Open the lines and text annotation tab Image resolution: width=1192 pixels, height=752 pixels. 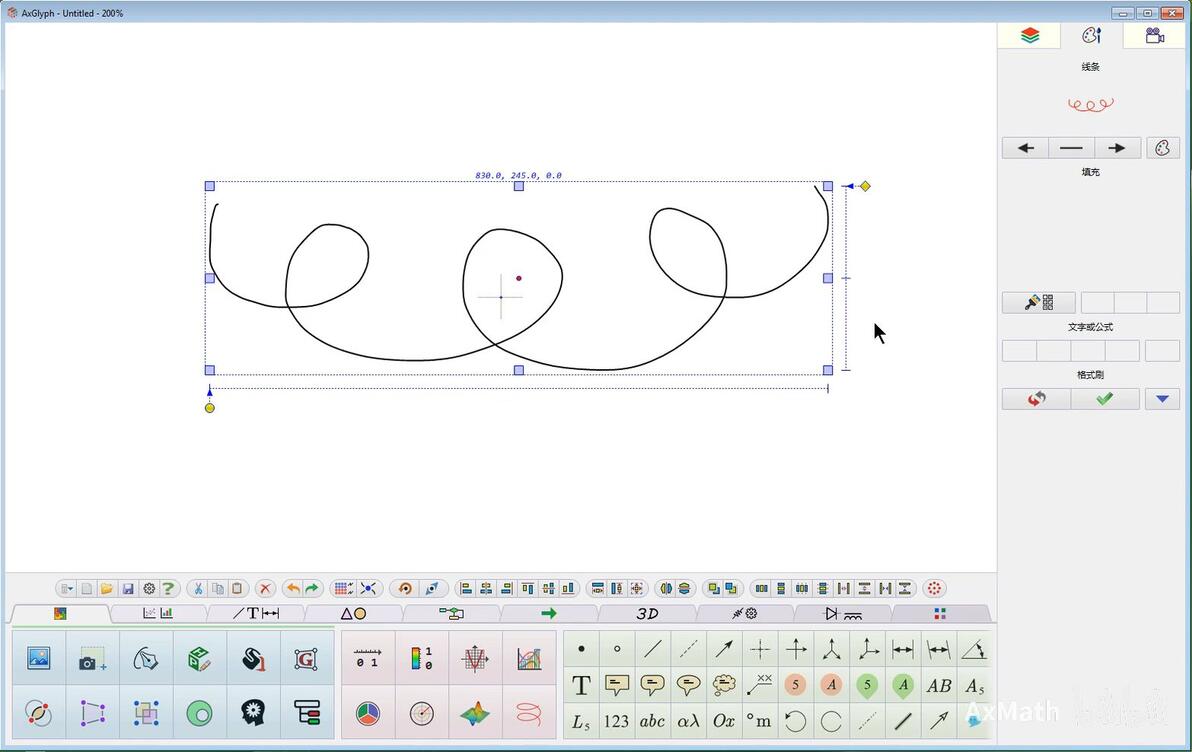click(x=255, y=613)
